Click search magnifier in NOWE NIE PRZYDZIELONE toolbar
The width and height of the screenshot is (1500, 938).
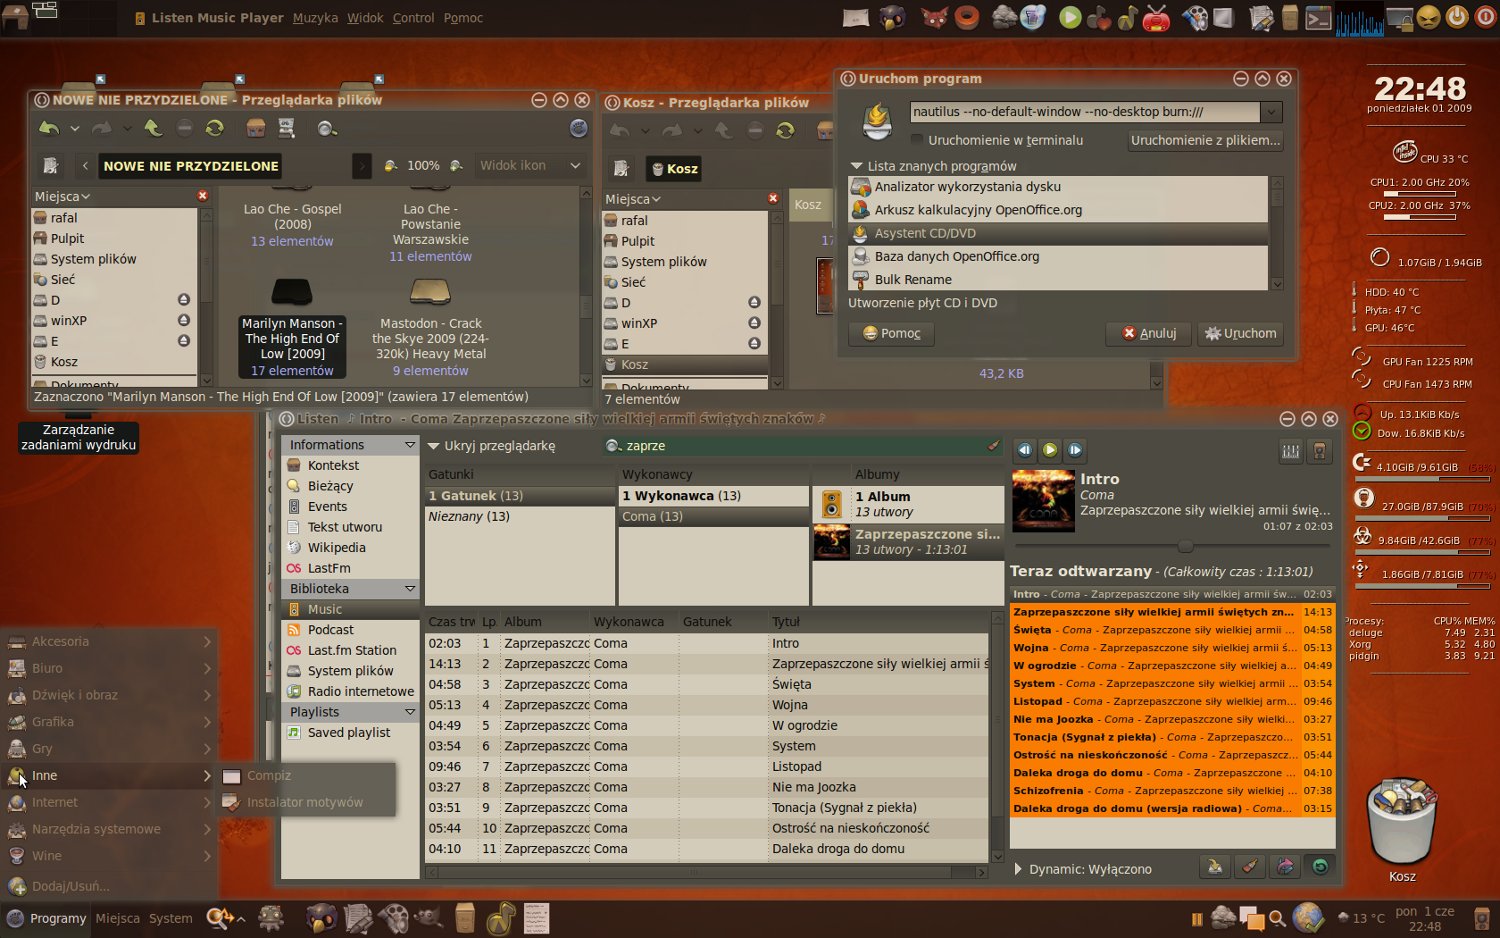325,128
